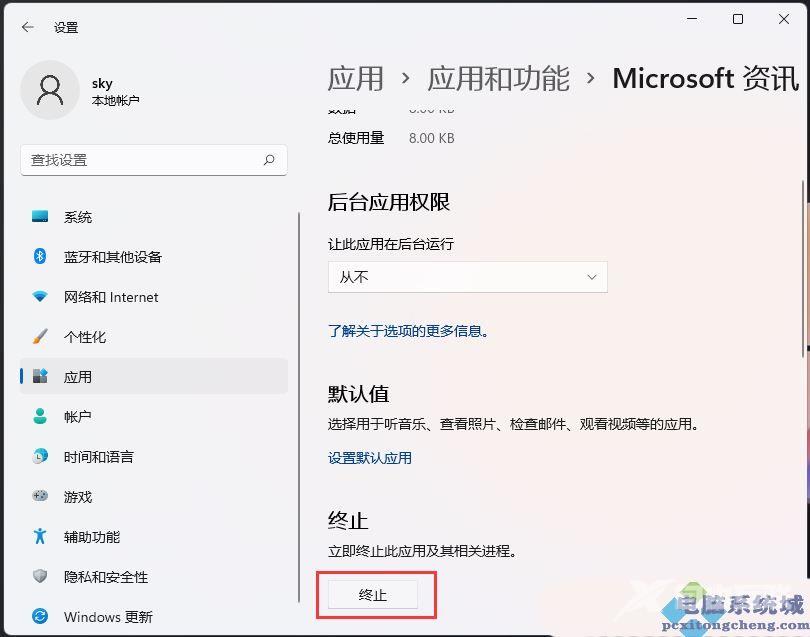
Task: Click 应用和功能 breadcrumb
Action: (499, 79)
